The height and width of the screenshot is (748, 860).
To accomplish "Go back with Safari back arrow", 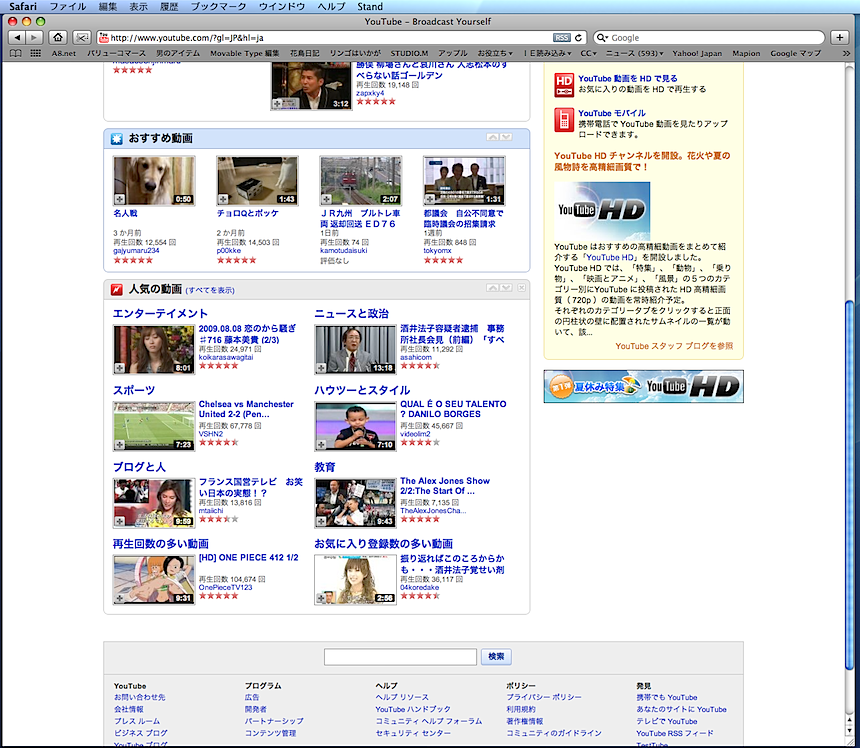I will click(x=17, y=37).
